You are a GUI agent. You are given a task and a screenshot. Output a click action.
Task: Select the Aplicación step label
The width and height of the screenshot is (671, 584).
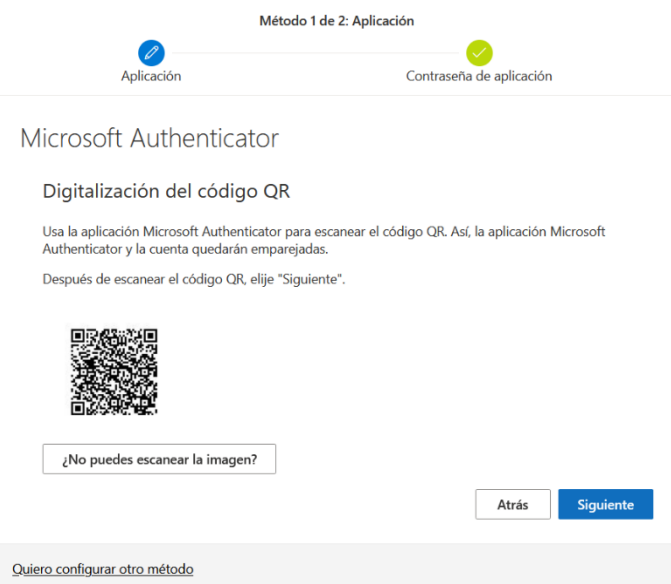pyautogui.click(x=151, y=76)
